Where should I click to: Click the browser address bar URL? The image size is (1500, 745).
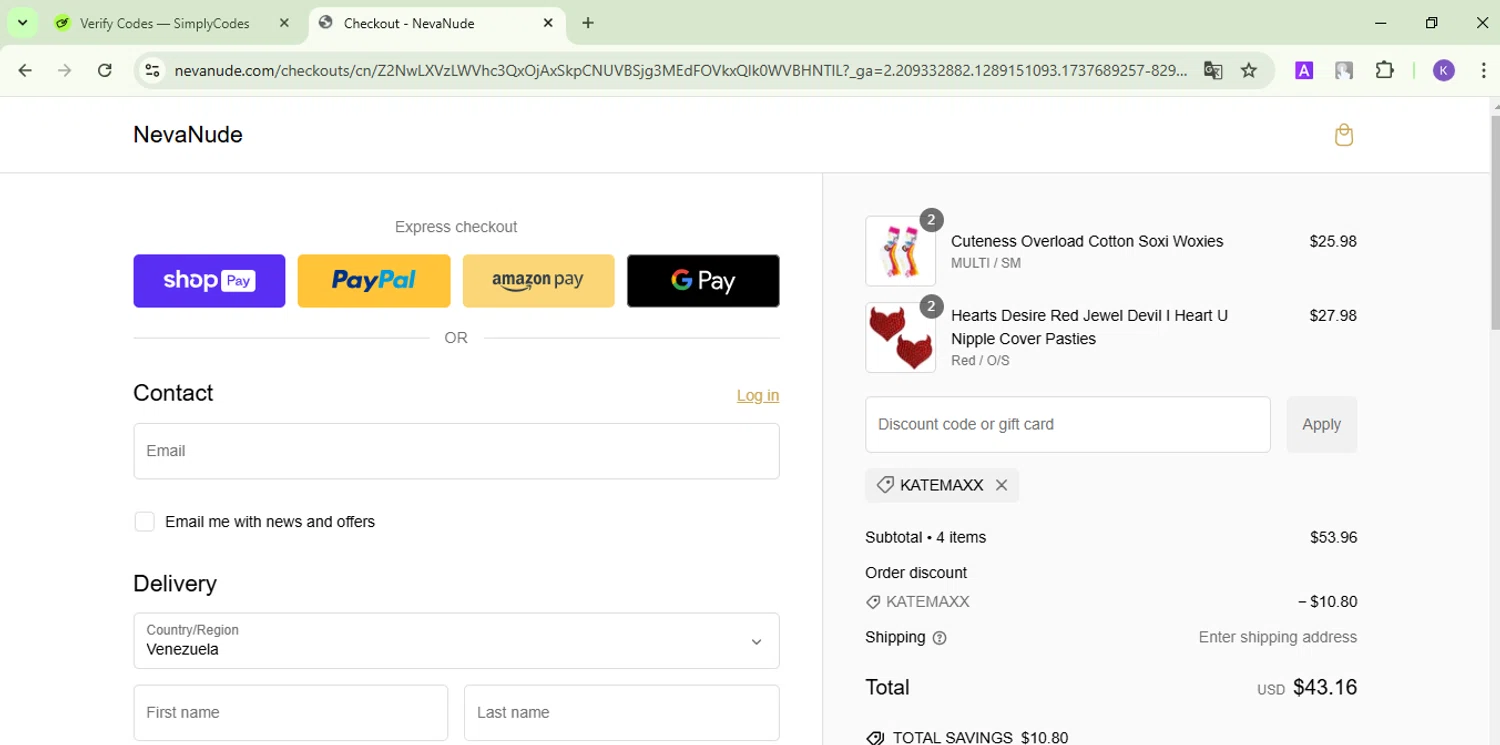pyautogui.click(x=680, y=70)
